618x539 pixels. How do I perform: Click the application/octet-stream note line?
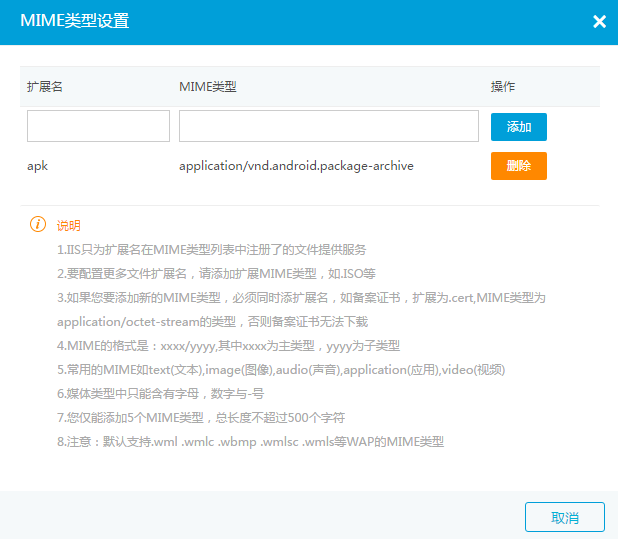pyautogui.click(x=212, y=322)
